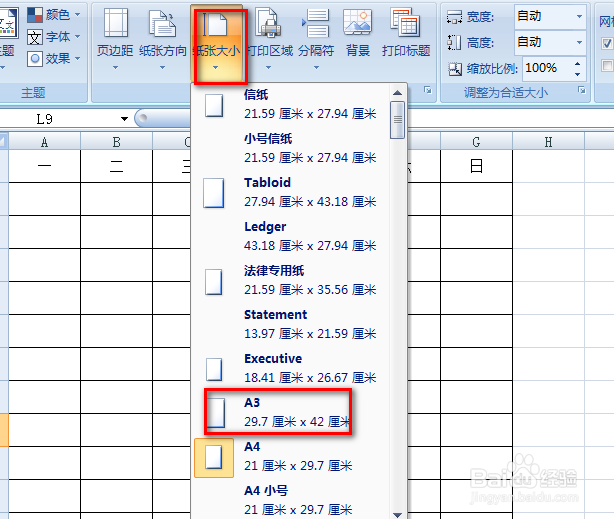This screenshot has height=519, width=614.
Task: Click the 背景 background icon
Action: 358,22
